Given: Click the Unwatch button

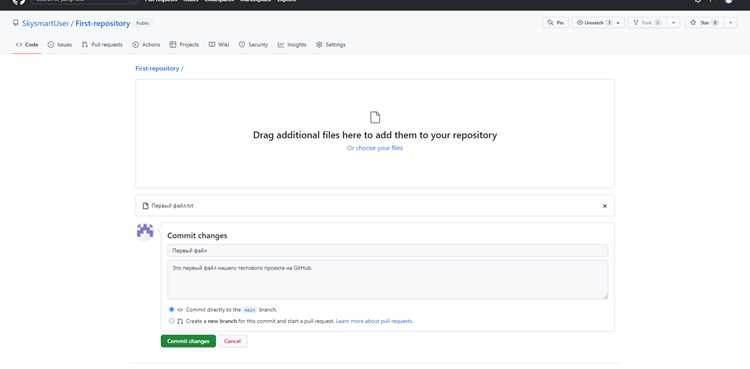Looking at the screenshot, I should [x=594, y=22].
